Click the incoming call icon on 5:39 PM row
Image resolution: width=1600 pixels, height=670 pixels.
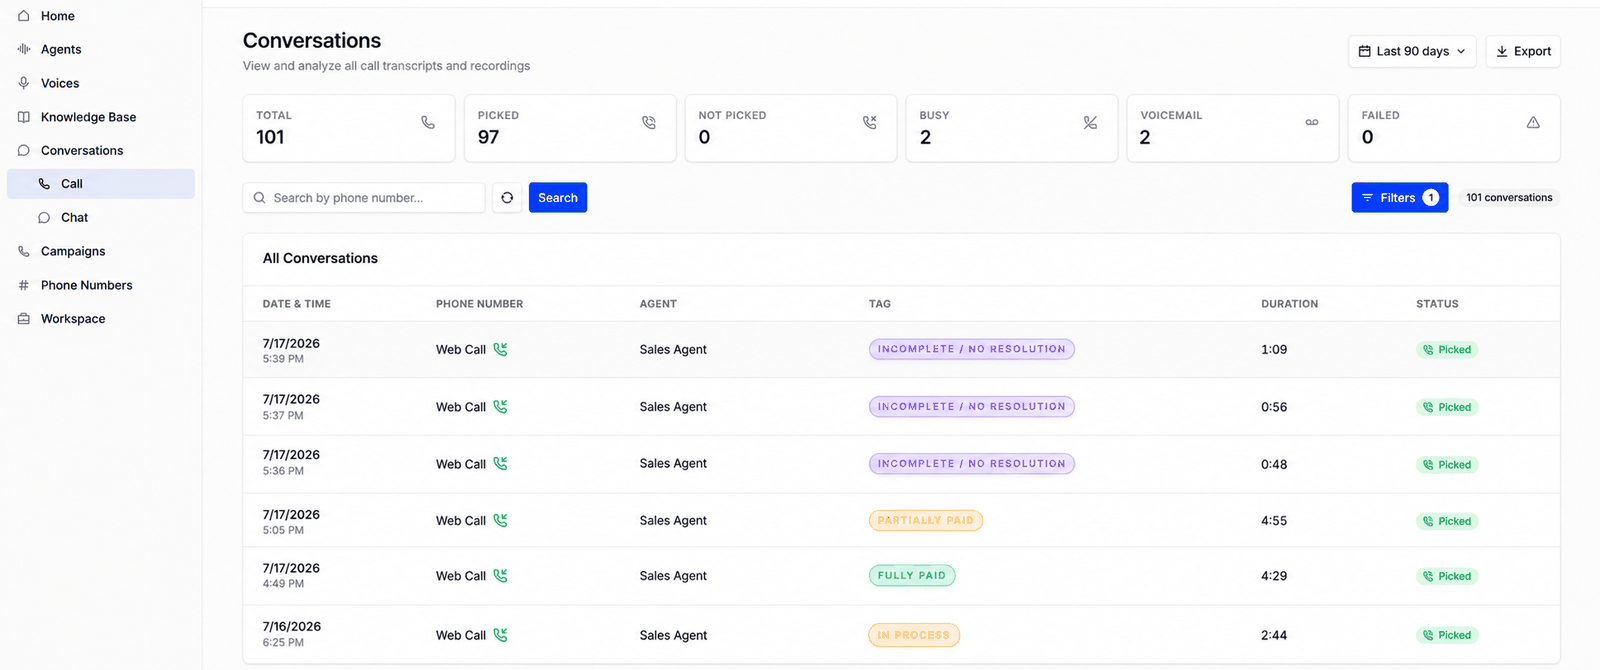click(501, 349)
